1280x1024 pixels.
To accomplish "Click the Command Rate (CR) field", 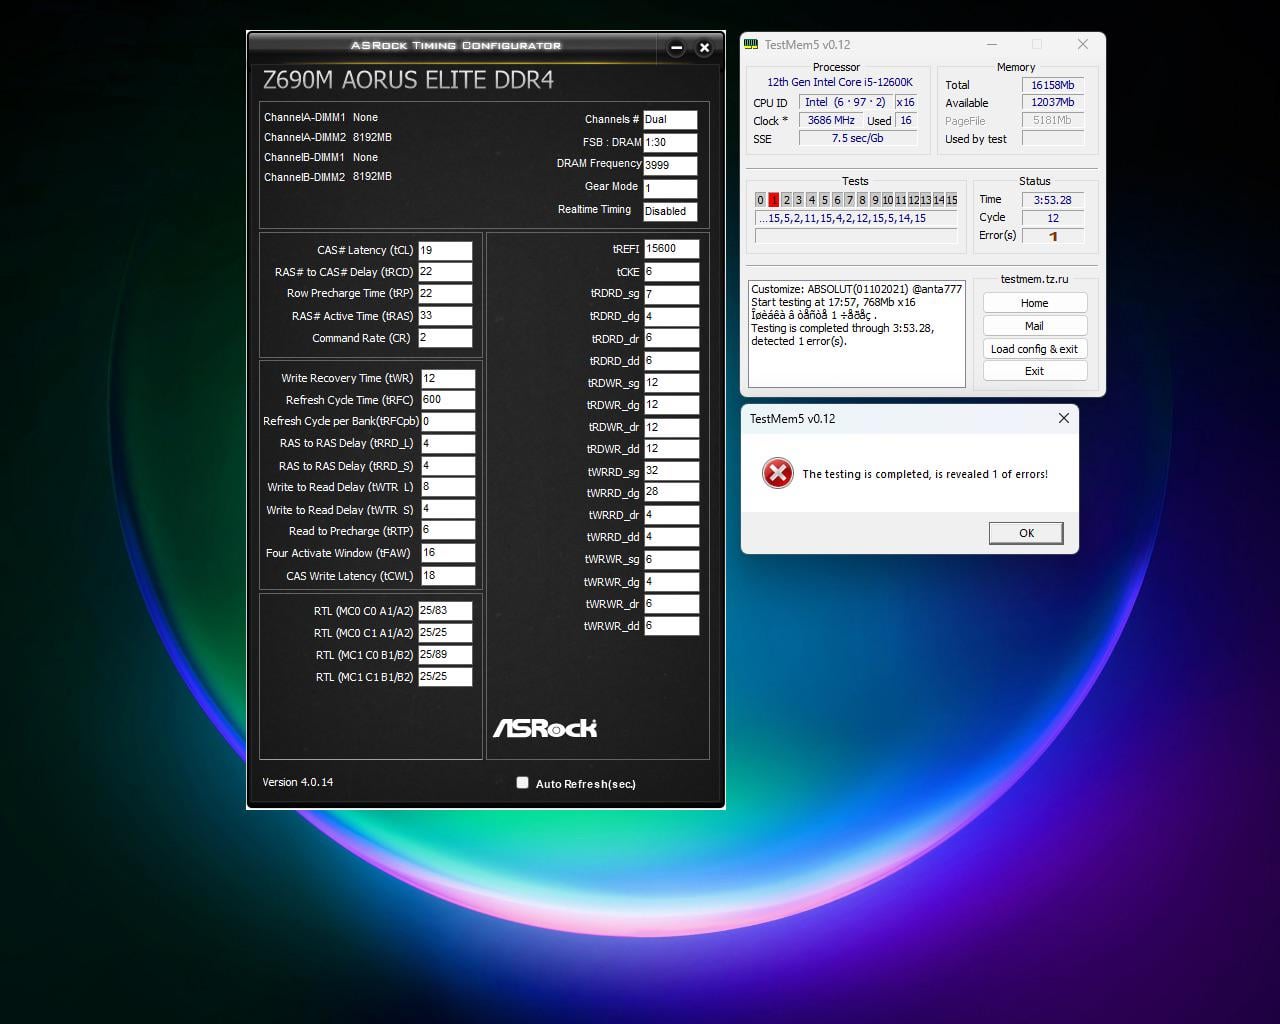I will 445,338.
